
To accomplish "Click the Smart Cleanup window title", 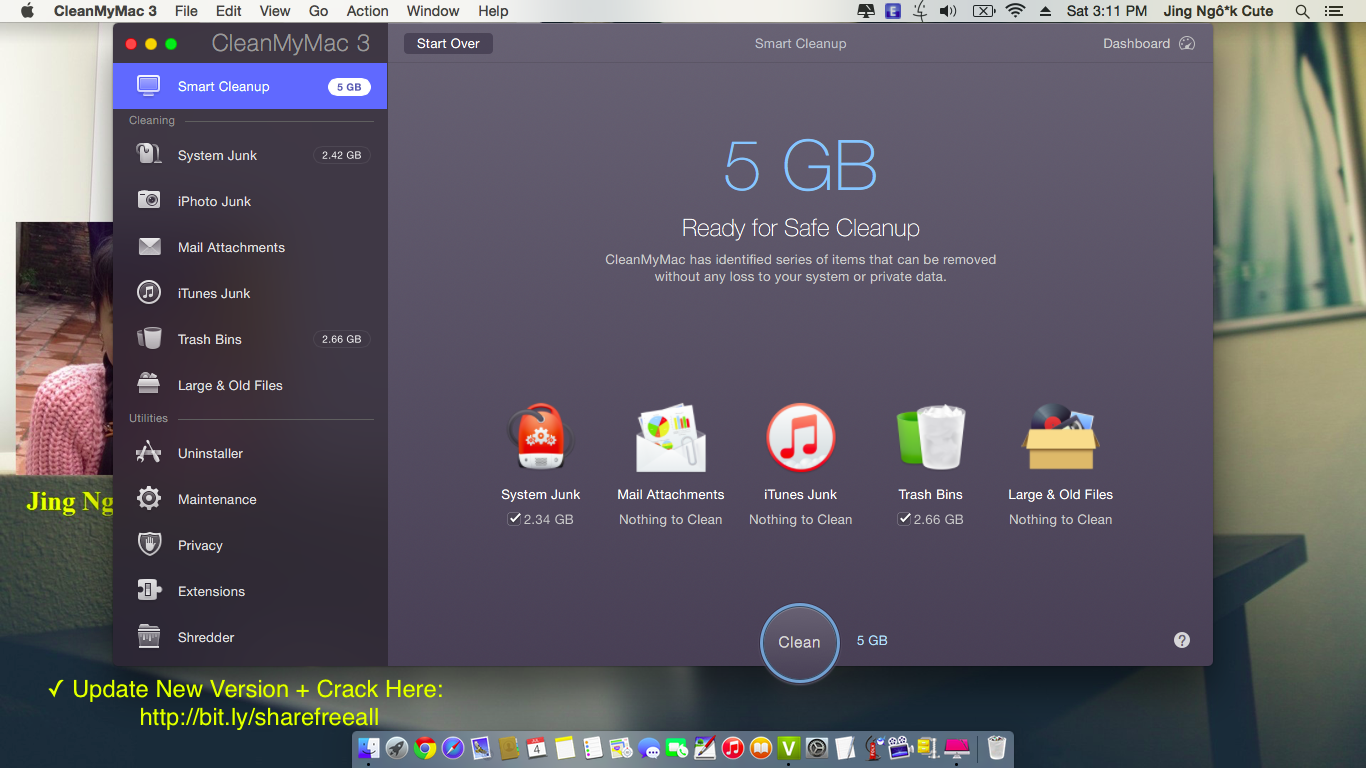I will [800, 43].
